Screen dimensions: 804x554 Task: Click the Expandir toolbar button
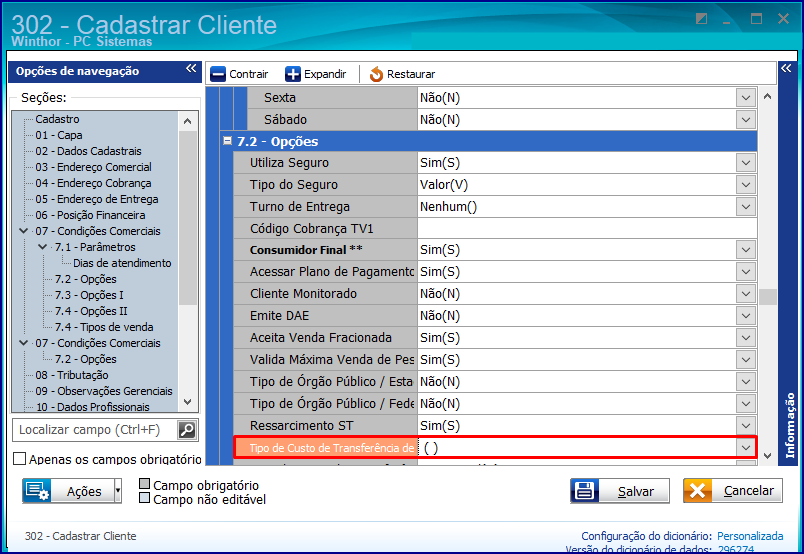(315, 74)
